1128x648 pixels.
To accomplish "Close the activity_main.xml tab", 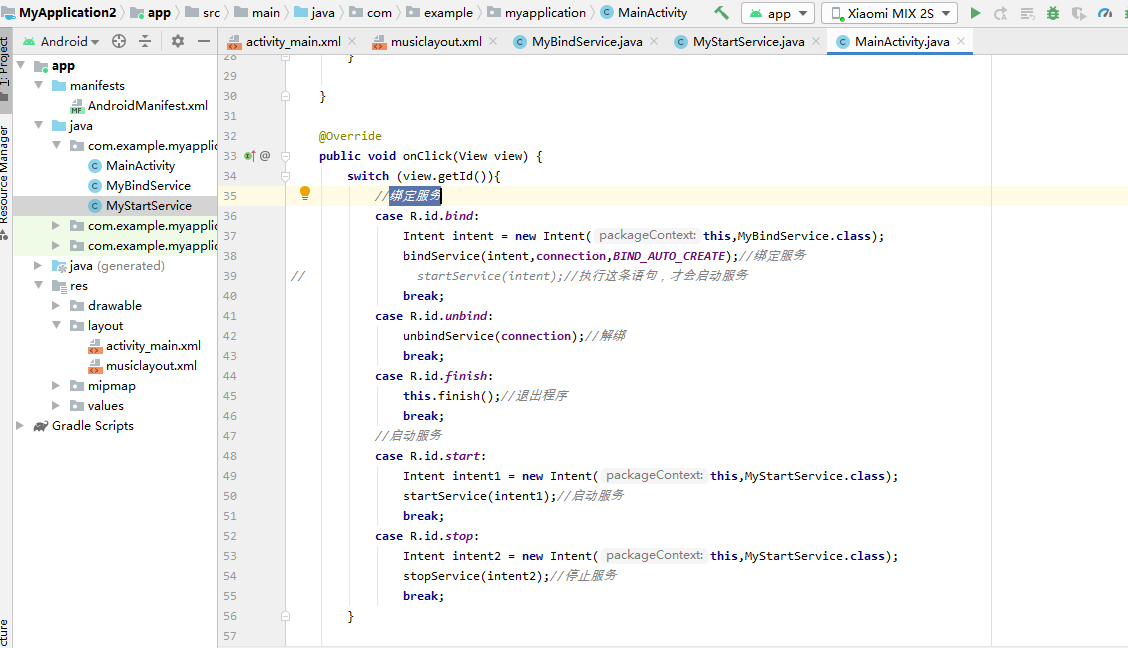I will click(352, 42).
